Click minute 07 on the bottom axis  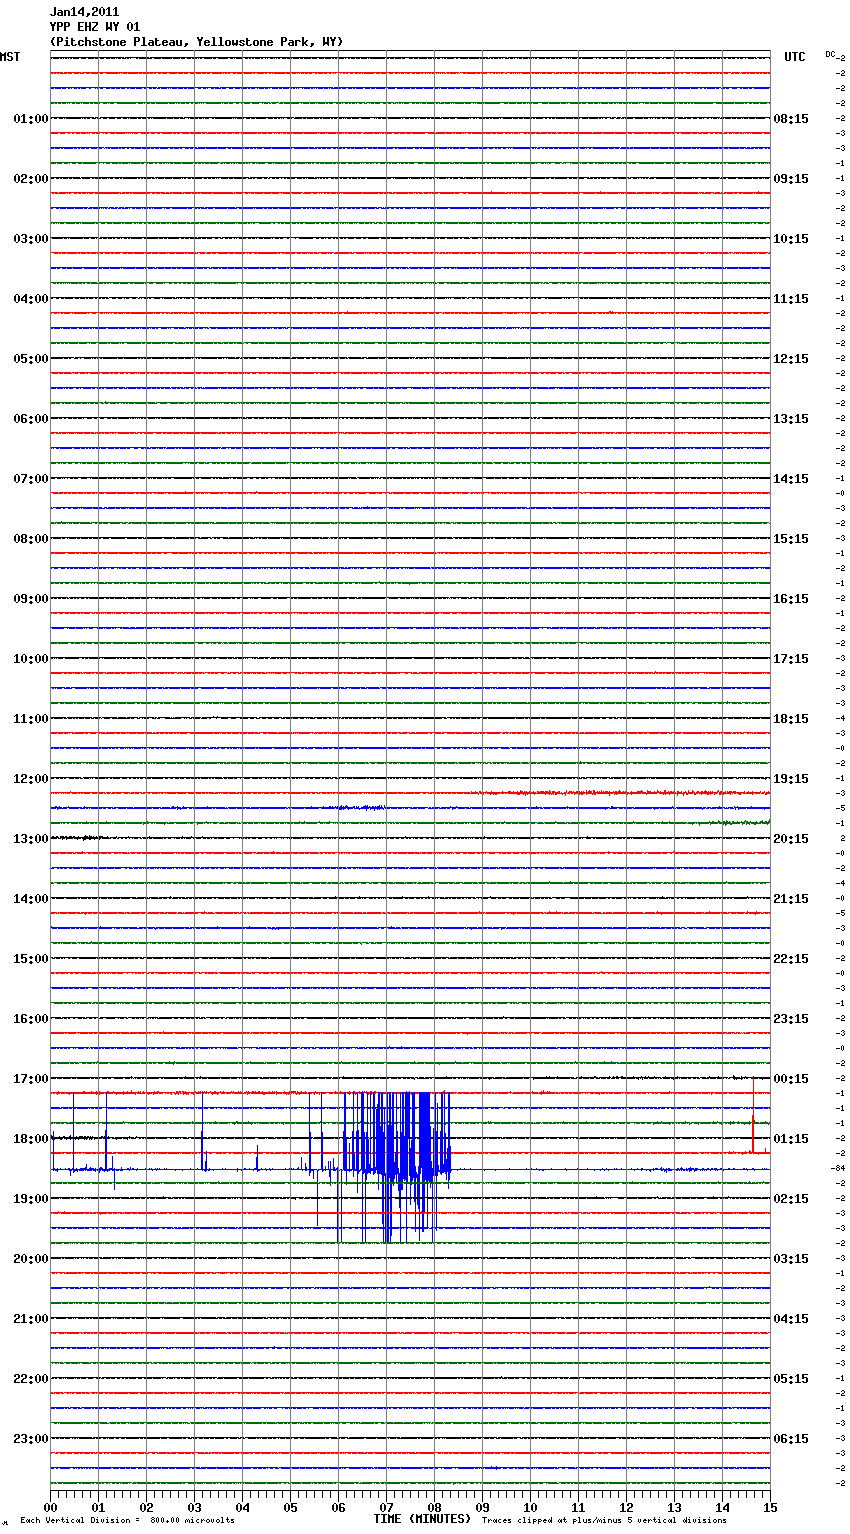point(387,1507)
